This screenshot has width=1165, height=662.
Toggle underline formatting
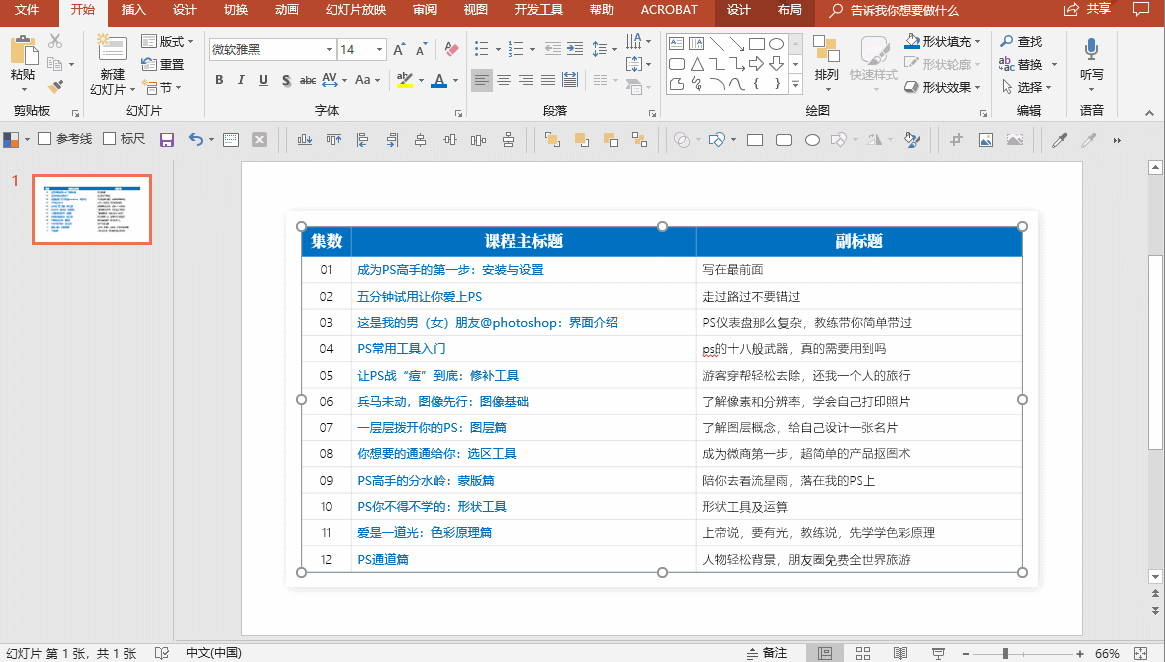tap(263, 79)
